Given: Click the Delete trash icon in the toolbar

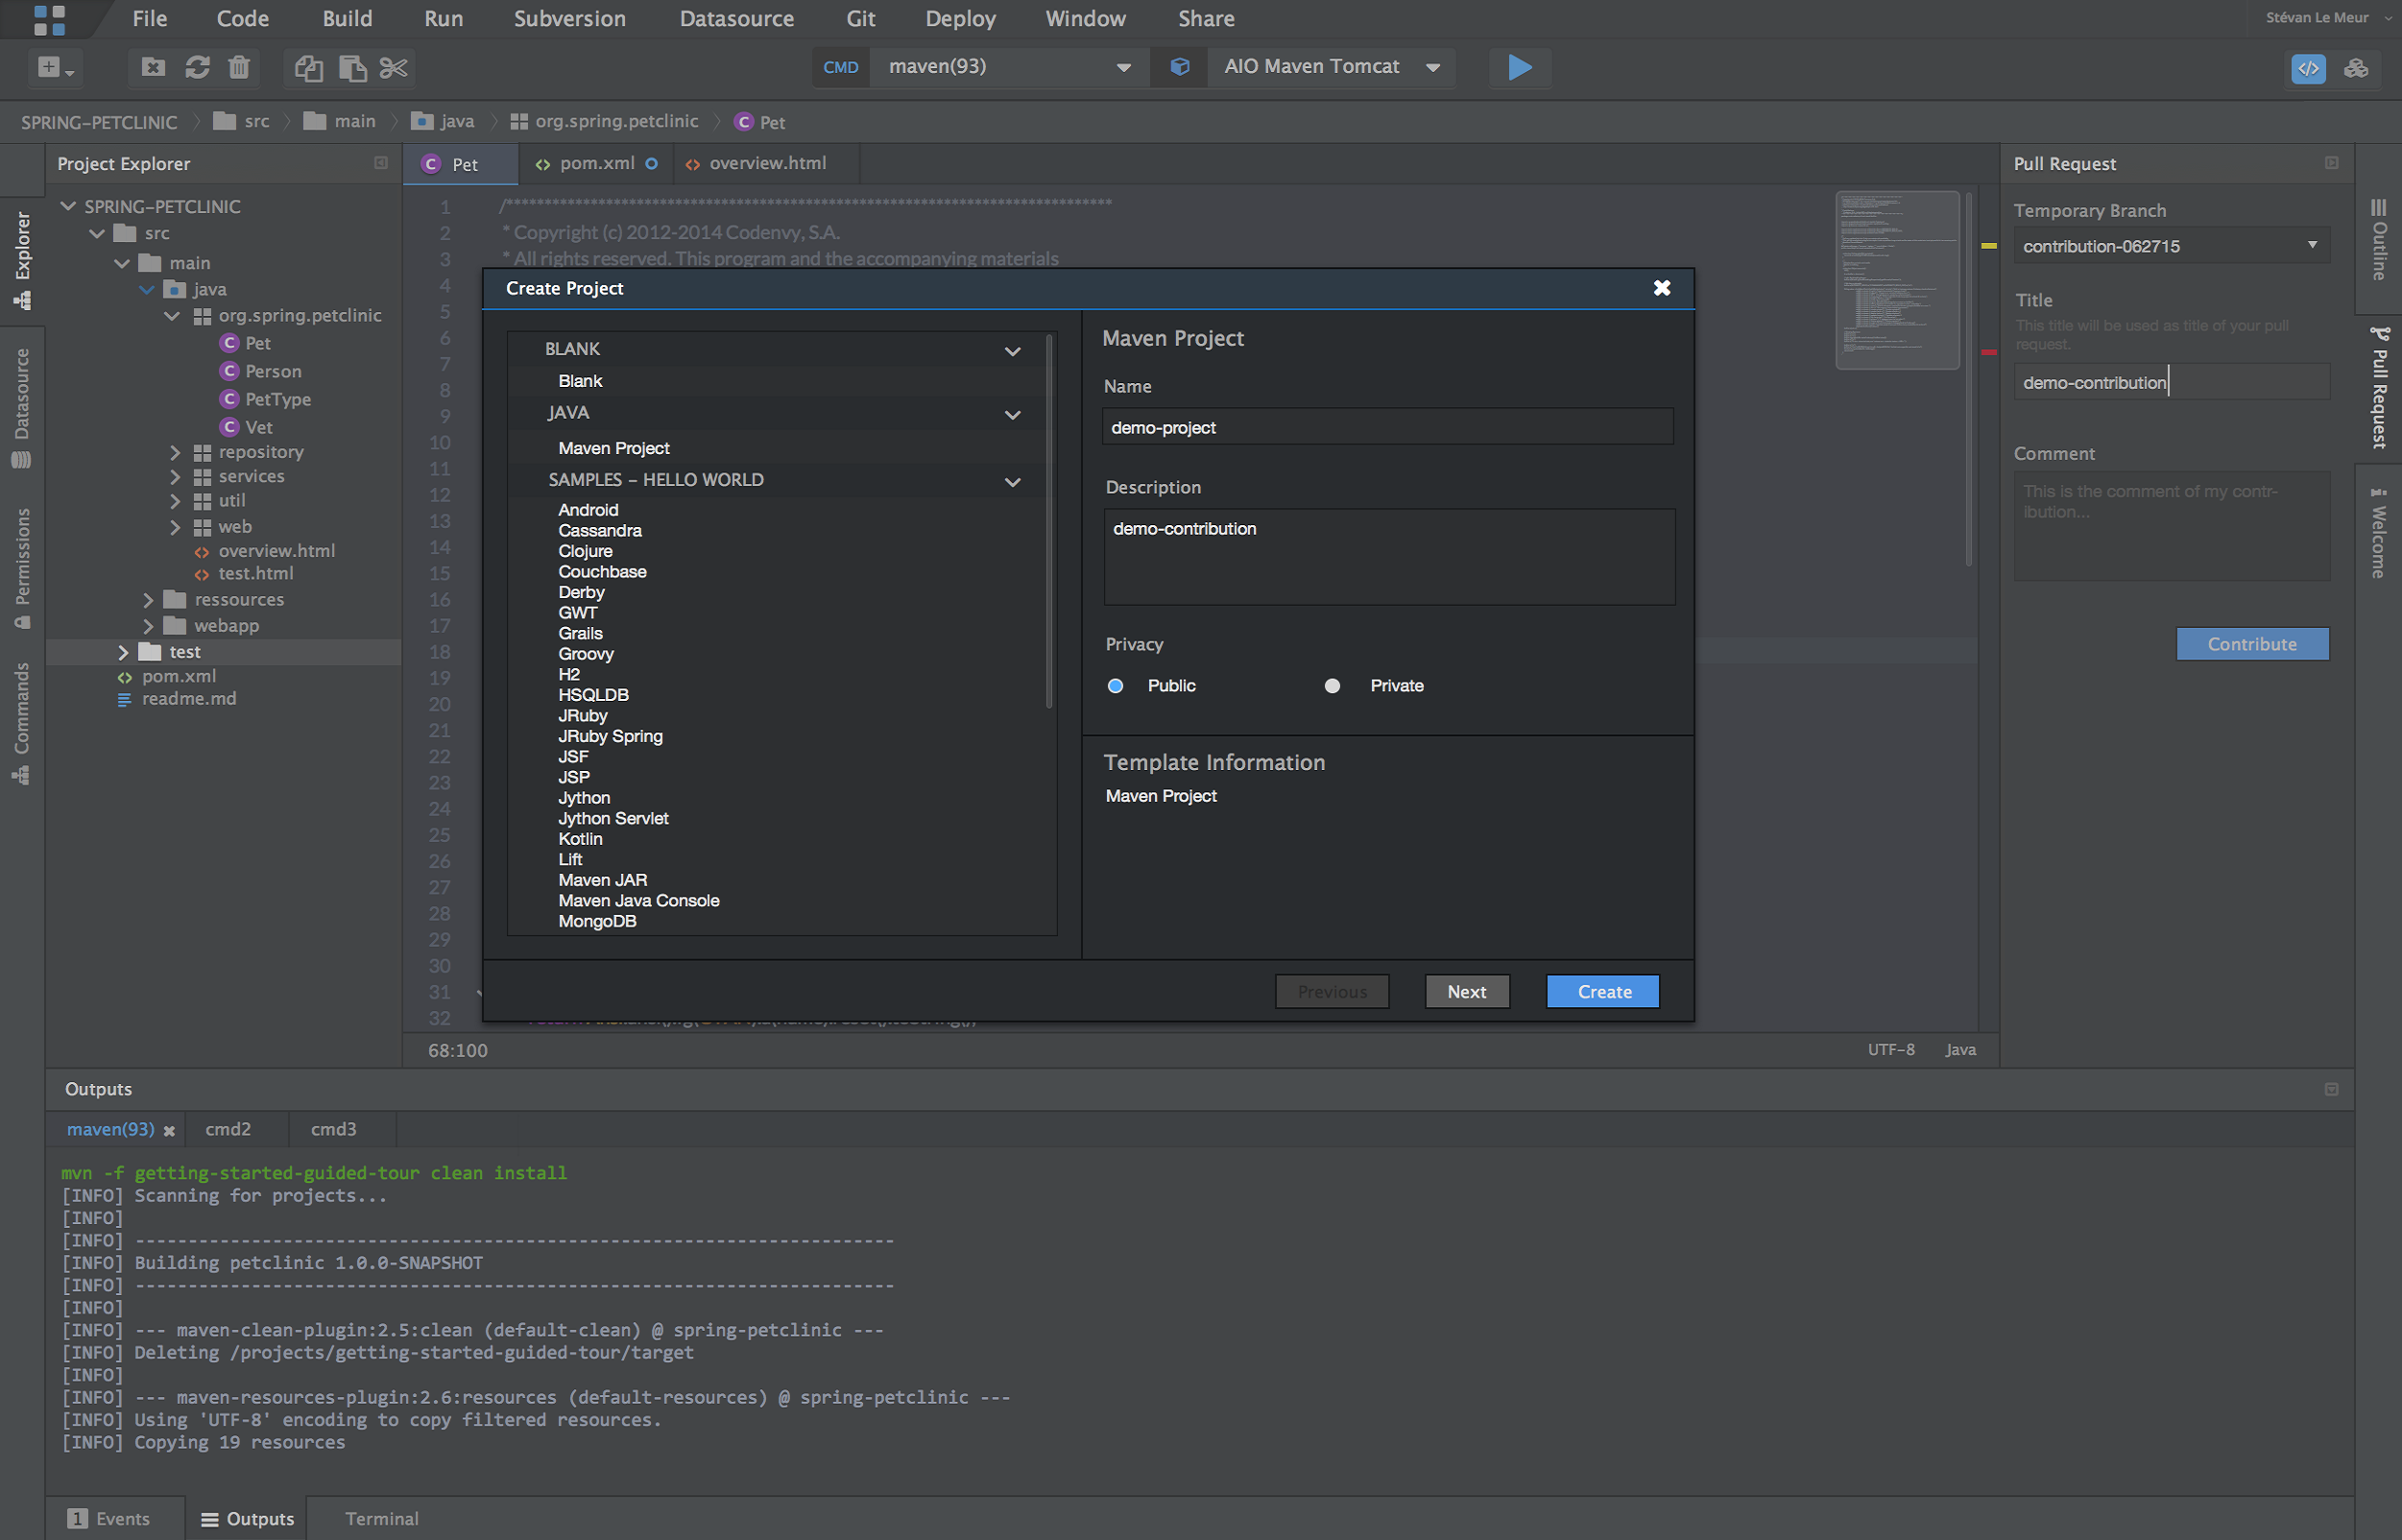Looking at the screenshot, I should (239, 67).
